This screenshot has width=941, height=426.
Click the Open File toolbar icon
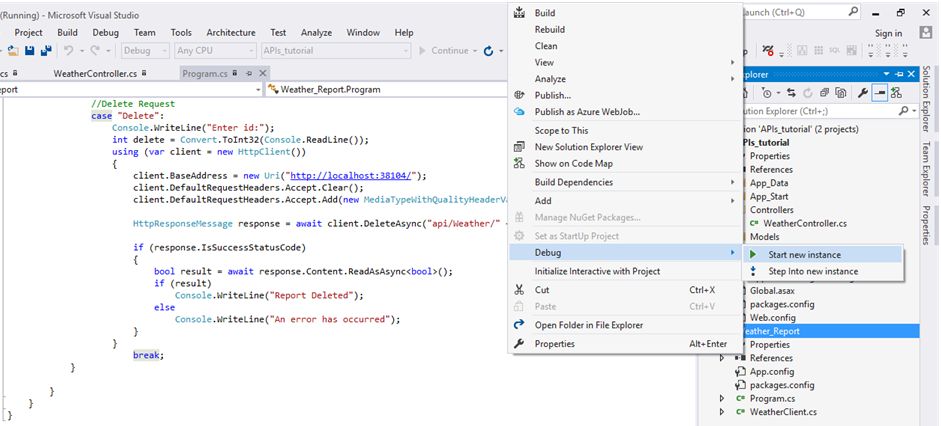pyautogui.click(x=13, y=52)
